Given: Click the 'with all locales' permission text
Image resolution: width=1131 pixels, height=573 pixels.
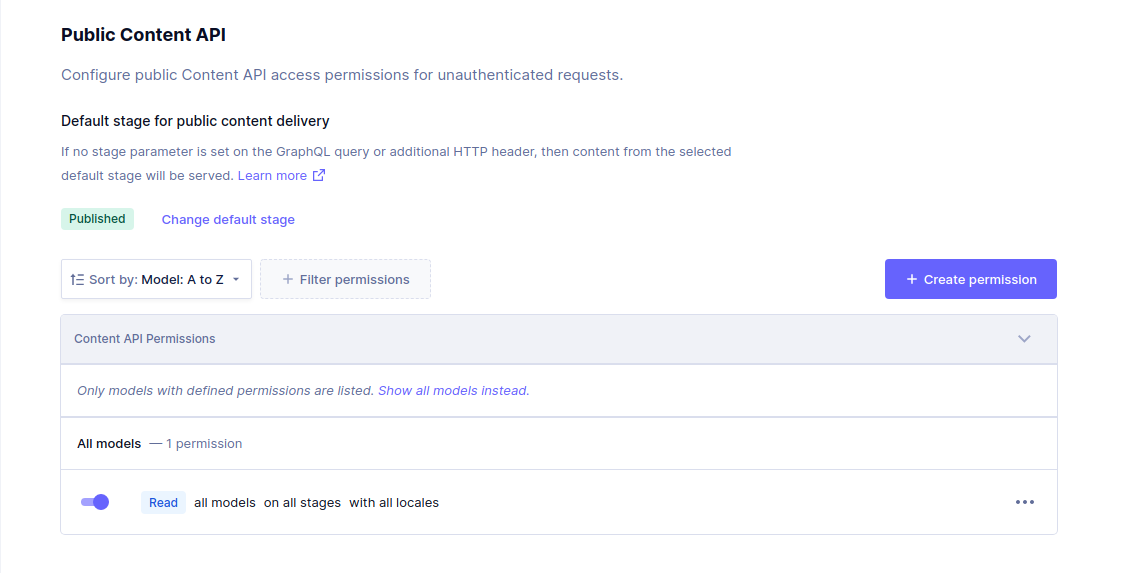Looking at the screenshot, I should 394,503.
